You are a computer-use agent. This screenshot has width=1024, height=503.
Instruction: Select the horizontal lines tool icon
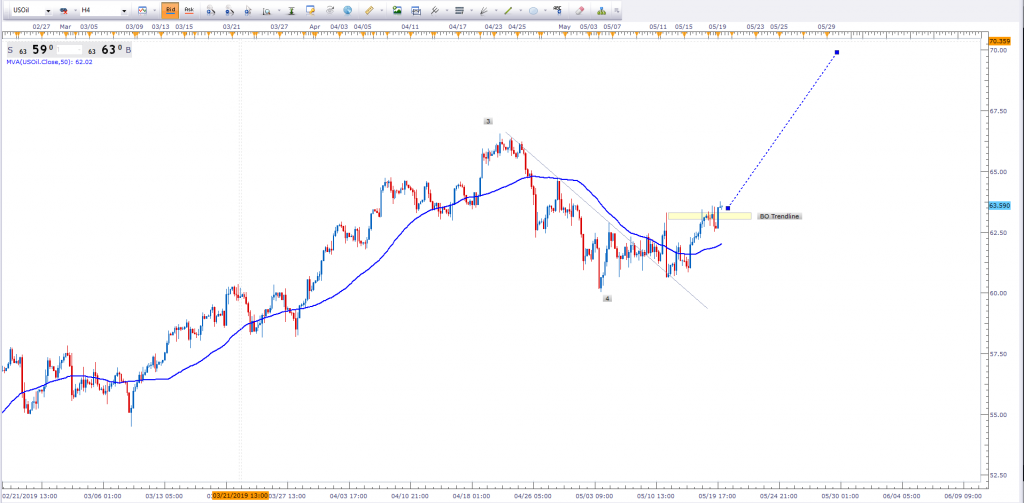(459, 9)
